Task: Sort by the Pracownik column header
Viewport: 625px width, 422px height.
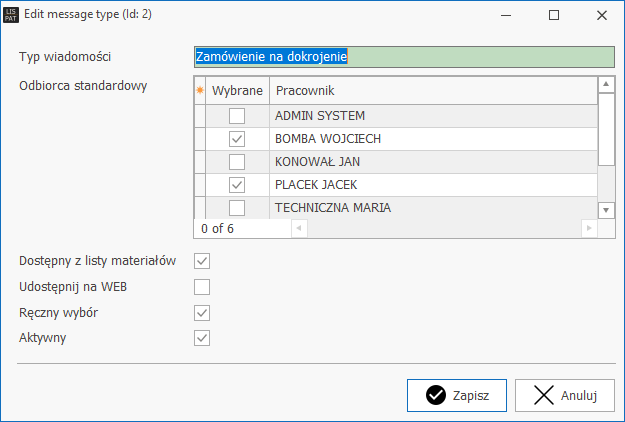Action: point(432,90)
